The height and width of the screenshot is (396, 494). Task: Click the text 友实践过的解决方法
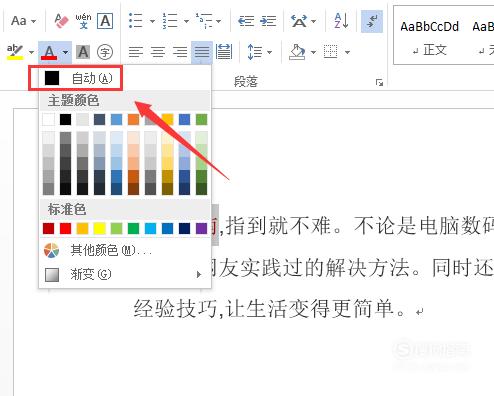click(314, 268)
